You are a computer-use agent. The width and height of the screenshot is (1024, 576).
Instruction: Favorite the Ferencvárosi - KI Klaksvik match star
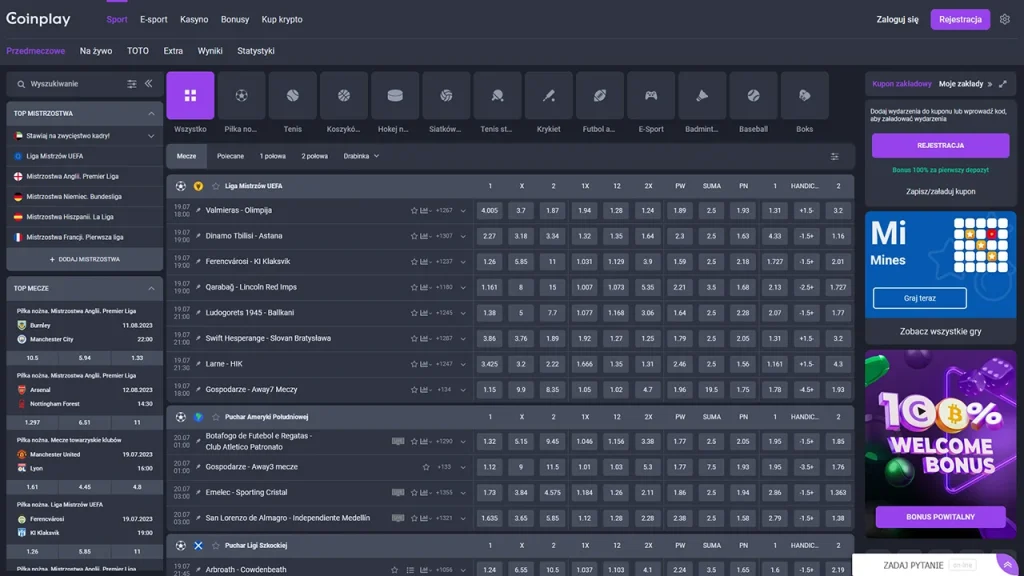(x=414, y=262)
